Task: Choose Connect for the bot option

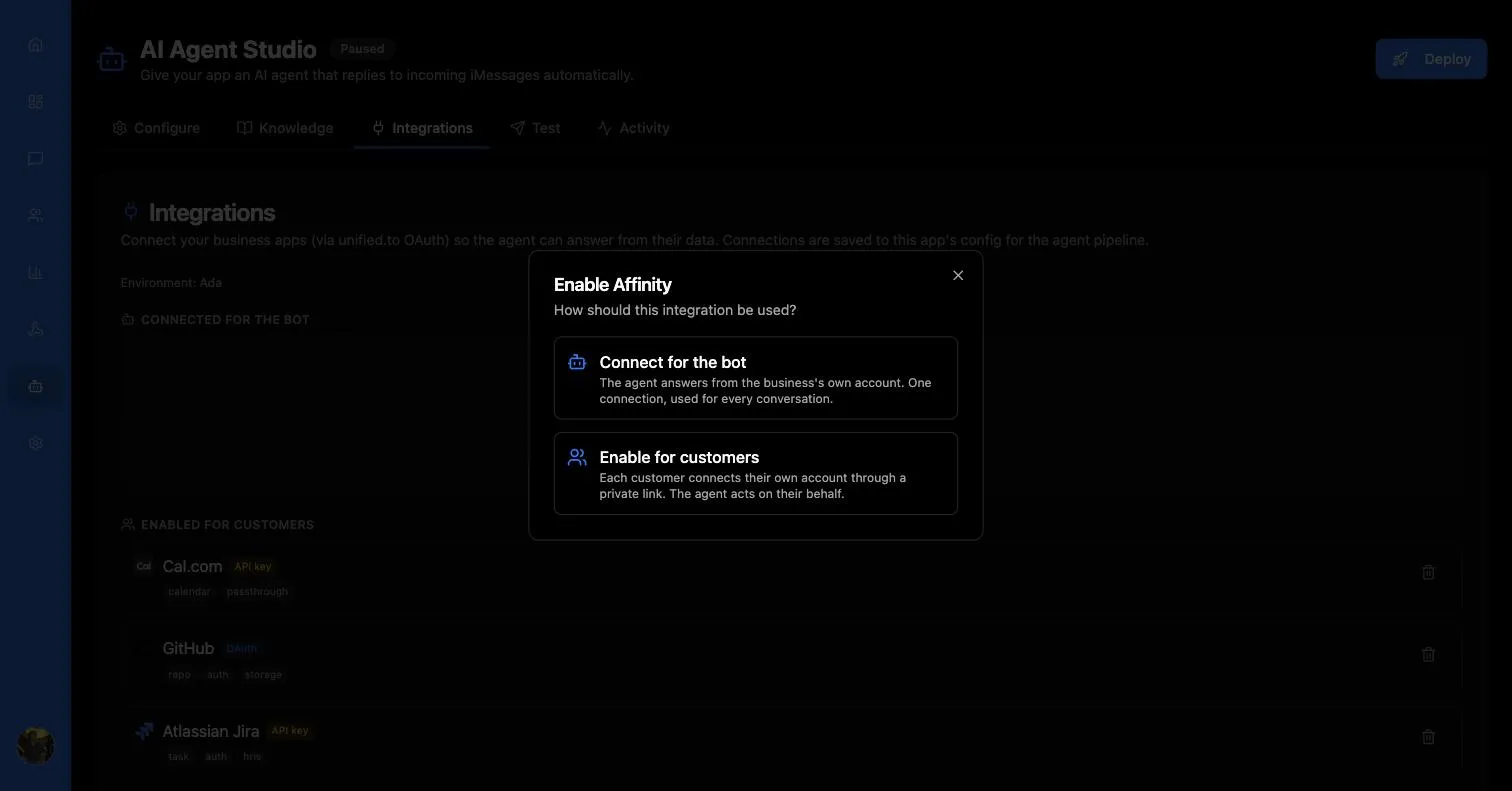Action: pyautogui.click(x=756, y=378)
